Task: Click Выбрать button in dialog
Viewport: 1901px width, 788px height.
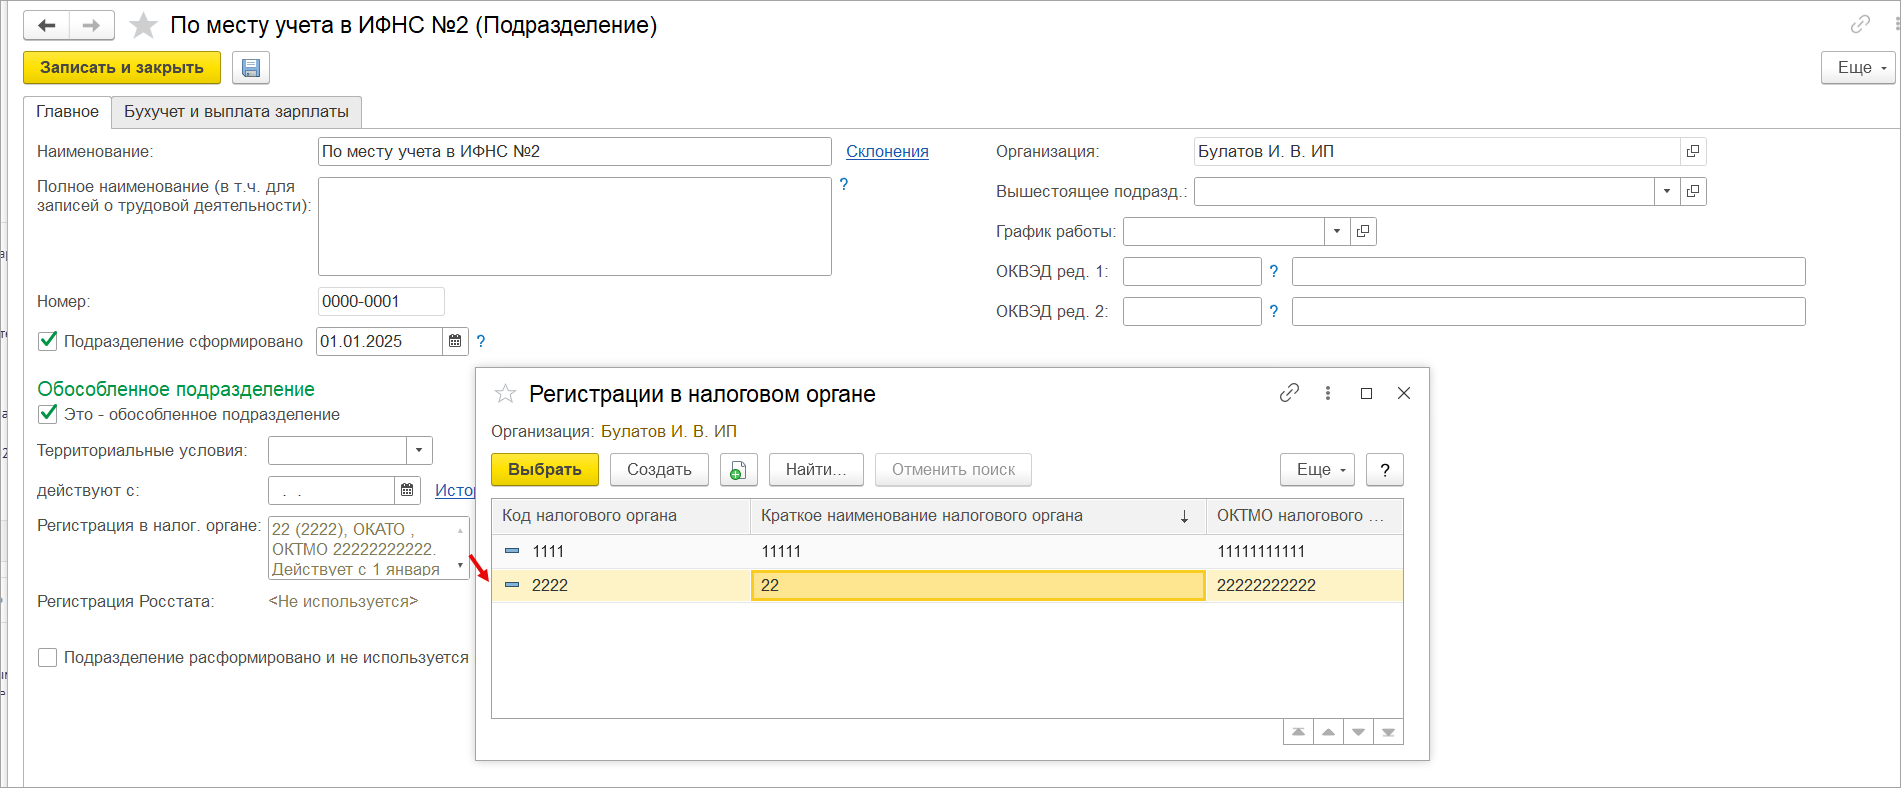Action: pyautogui.click(x=545, y=470)
